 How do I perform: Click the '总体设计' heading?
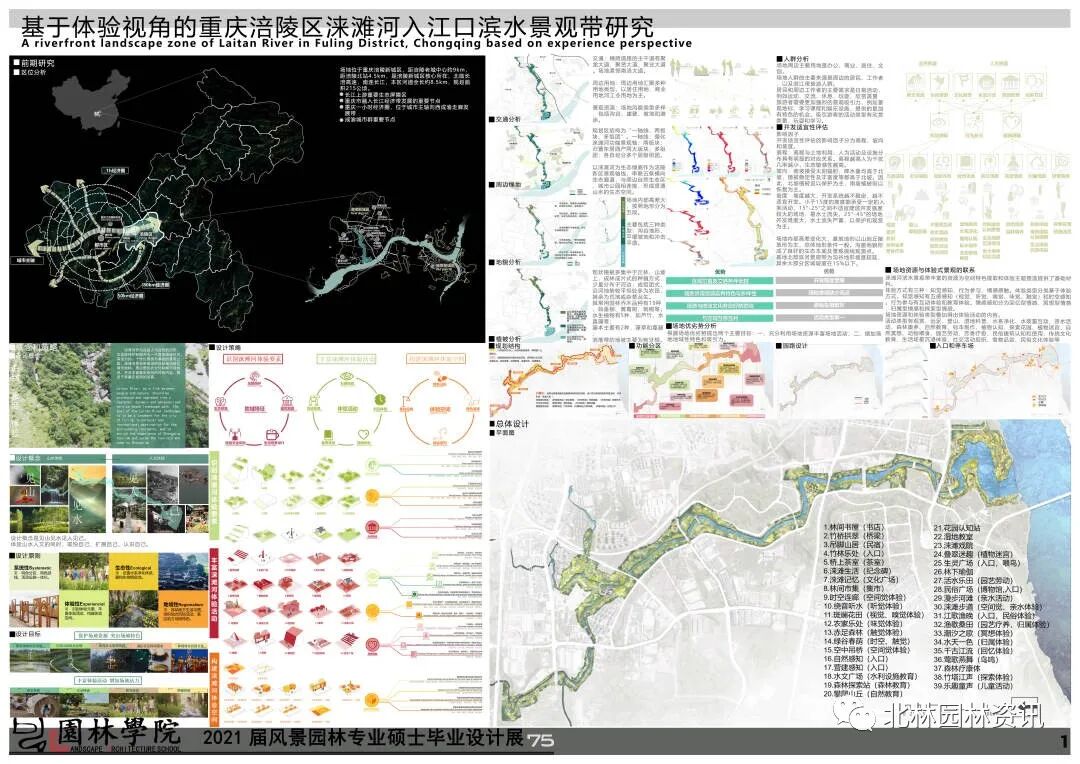[509, 424]
